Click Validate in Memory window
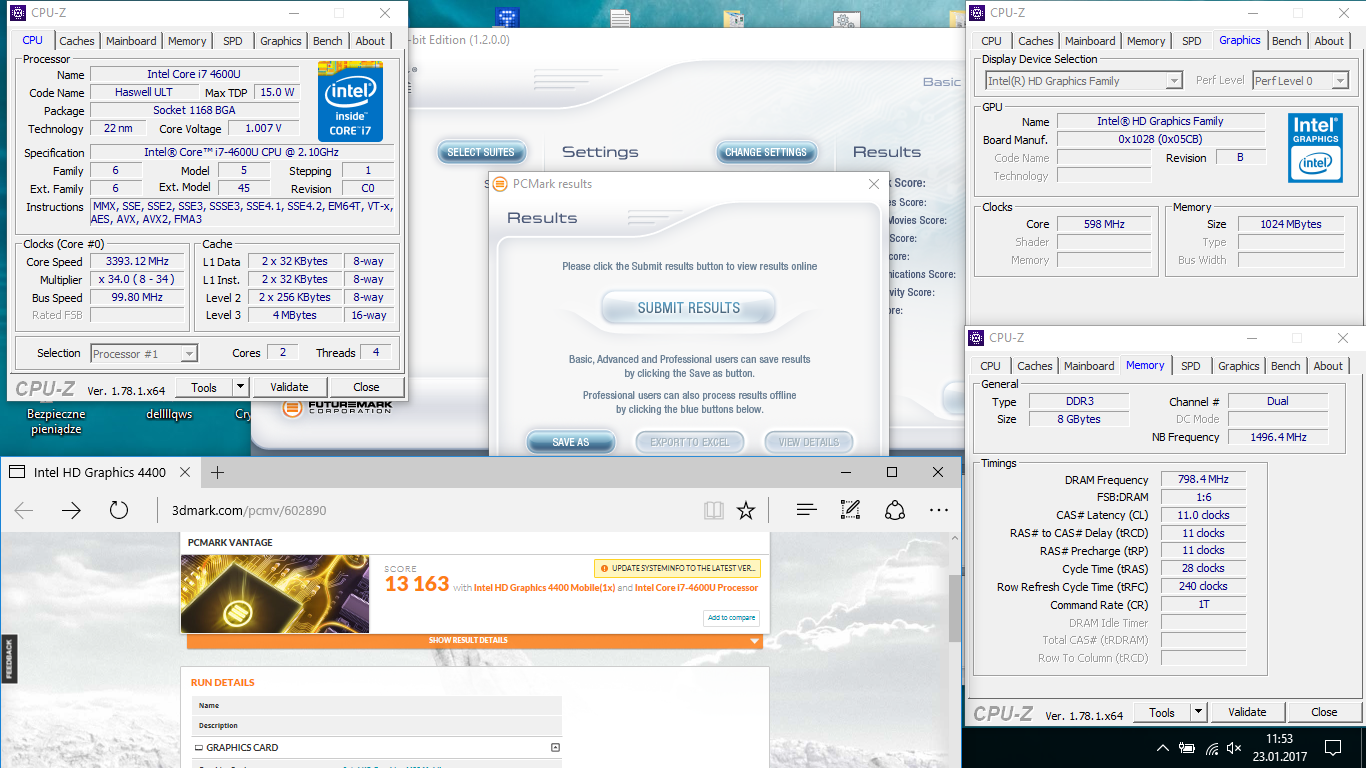1366x769 pixels. [x=1247, y=712]
